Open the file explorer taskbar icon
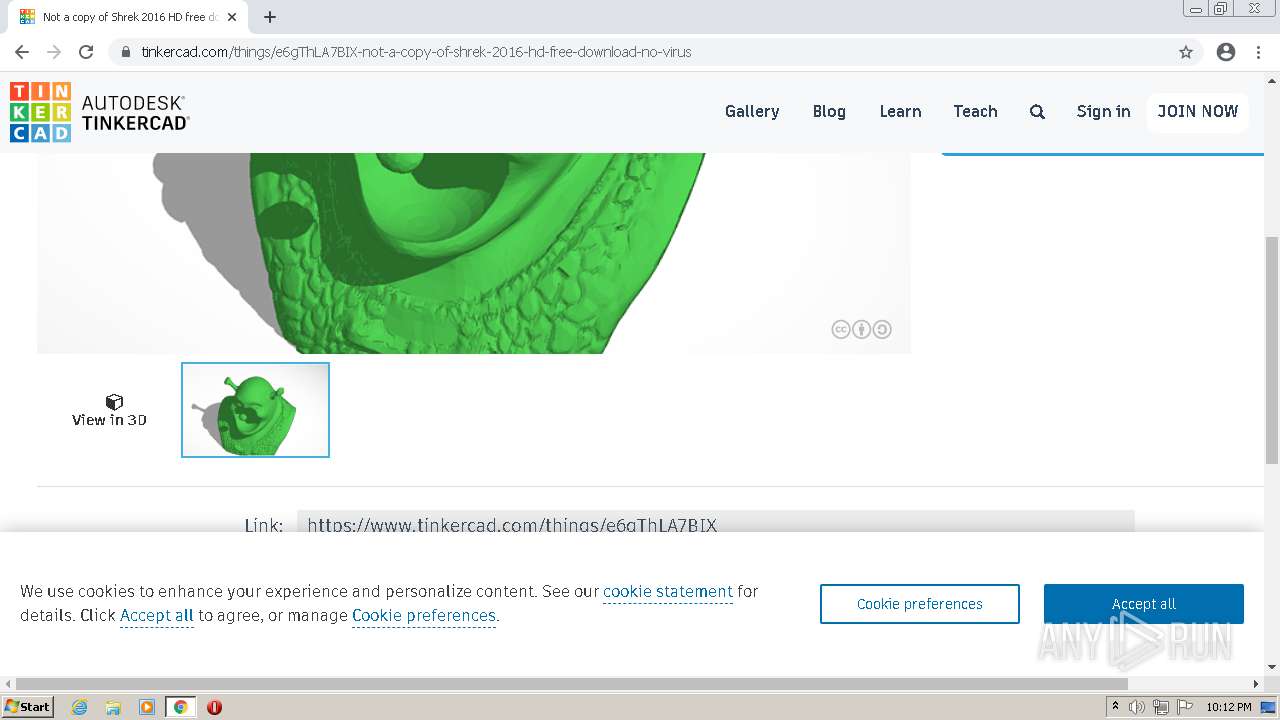Screen dimensions: 1280x720 click(x=113, y=707)
